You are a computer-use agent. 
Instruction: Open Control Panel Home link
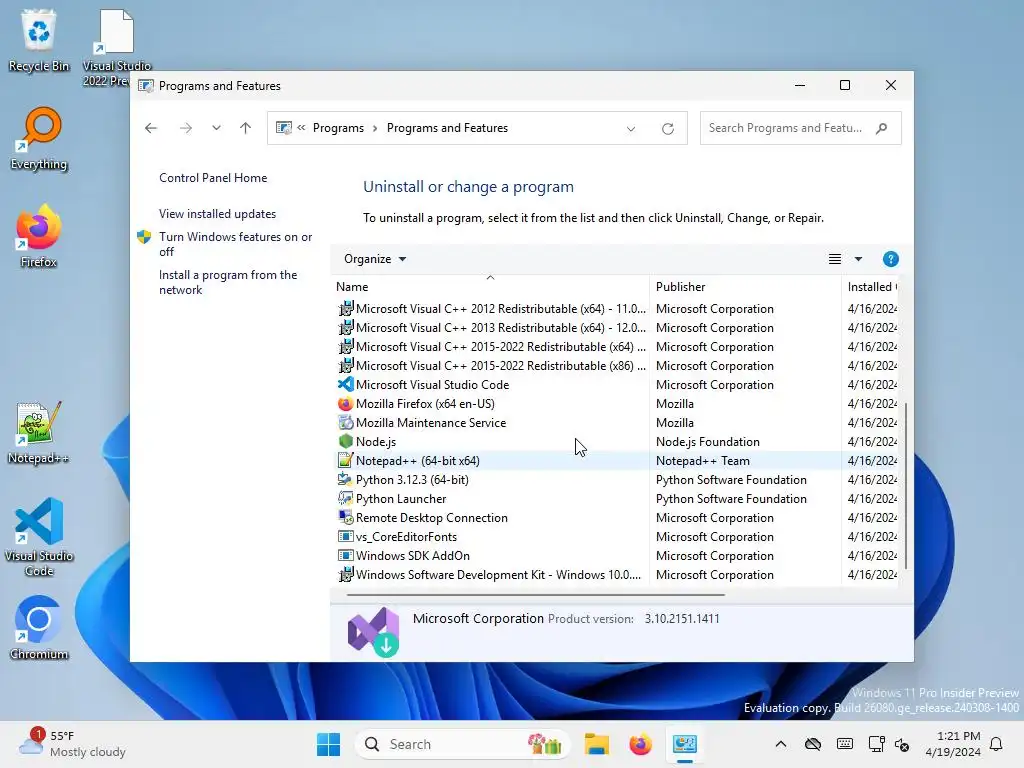coord(213,178)
